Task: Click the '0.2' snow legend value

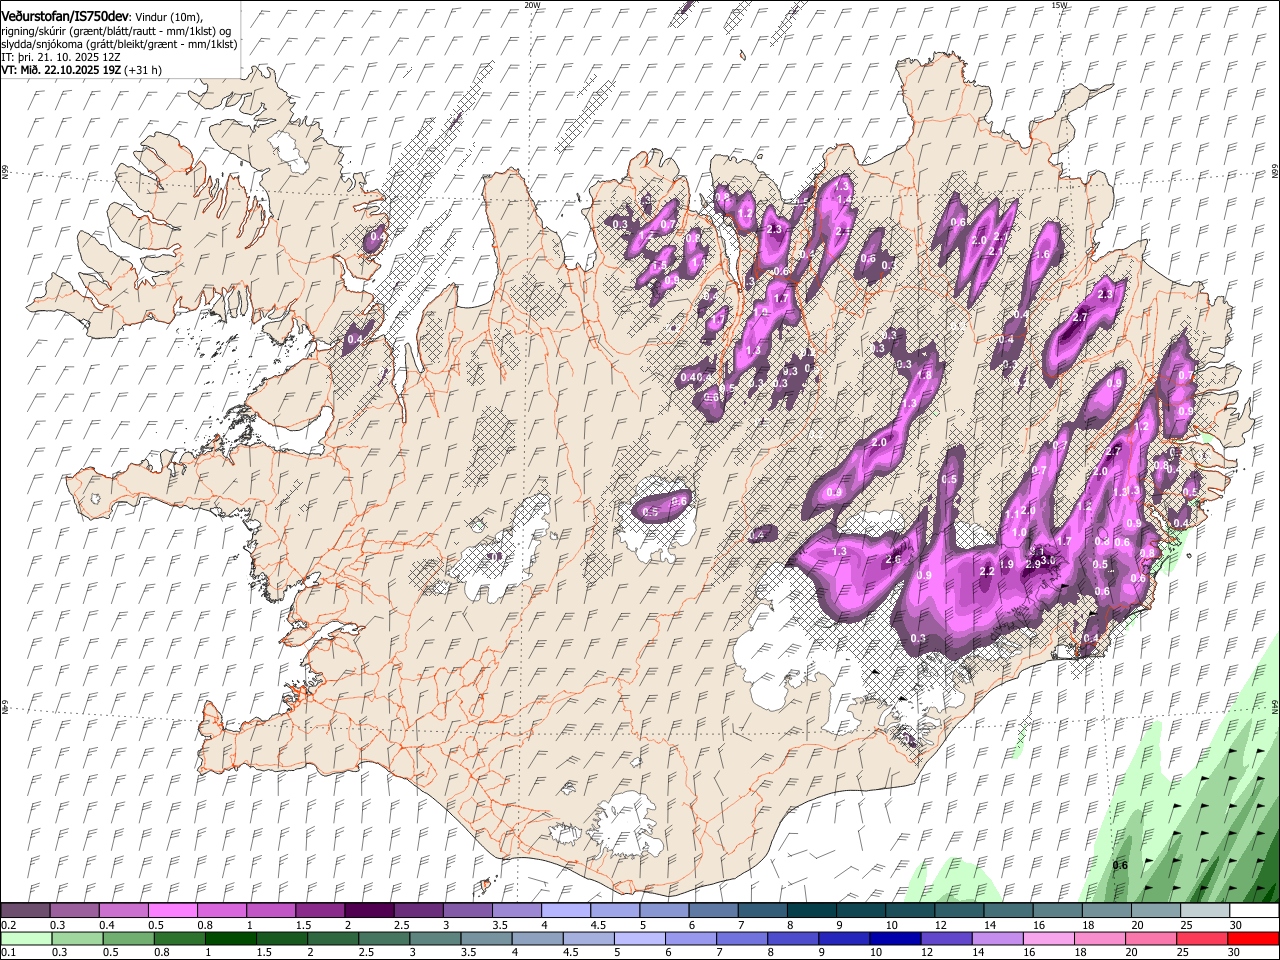Action: [x=7, y=925]
